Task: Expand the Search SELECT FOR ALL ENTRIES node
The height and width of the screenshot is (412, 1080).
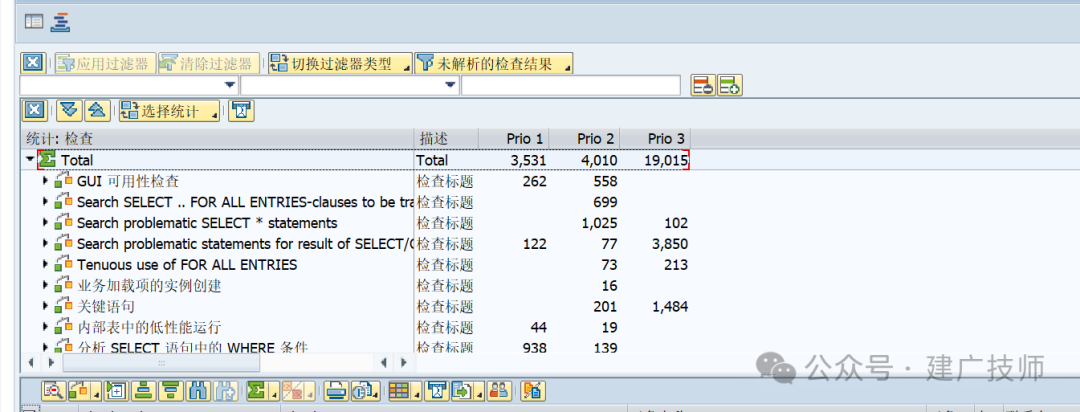Action: pos(46,202)
